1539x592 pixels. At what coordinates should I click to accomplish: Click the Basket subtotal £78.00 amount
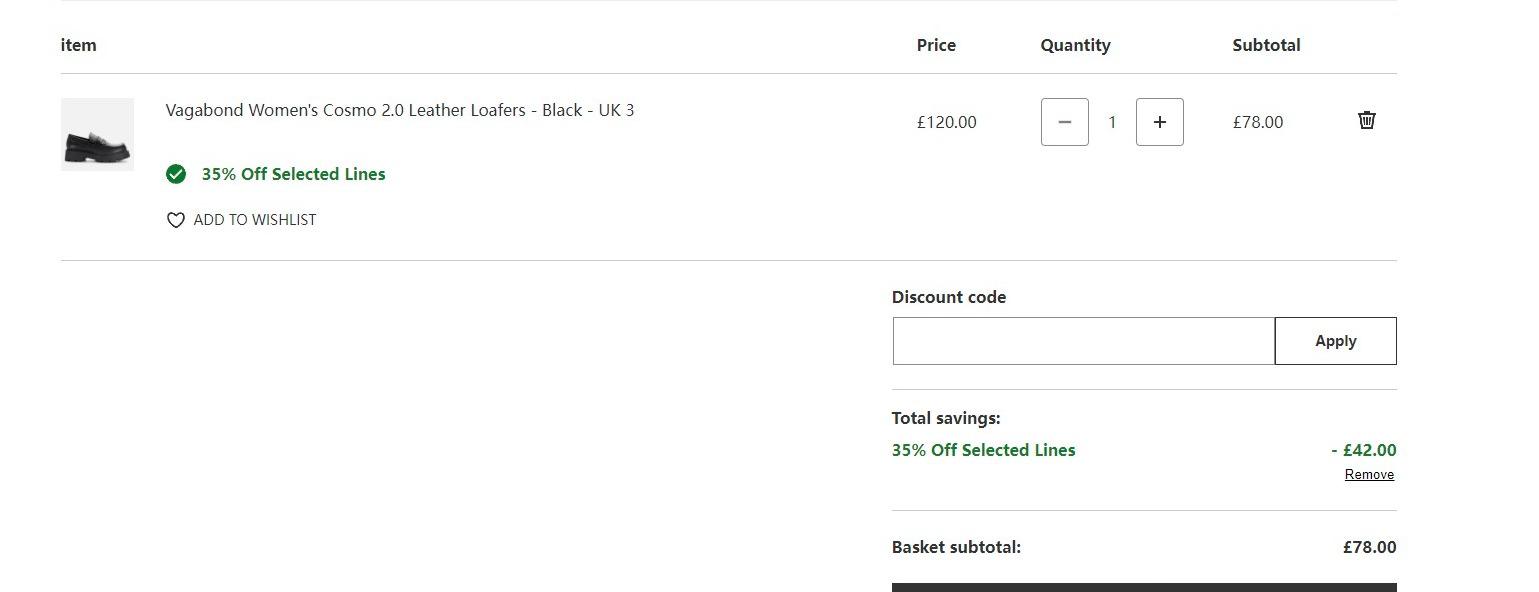(1370, 547)
